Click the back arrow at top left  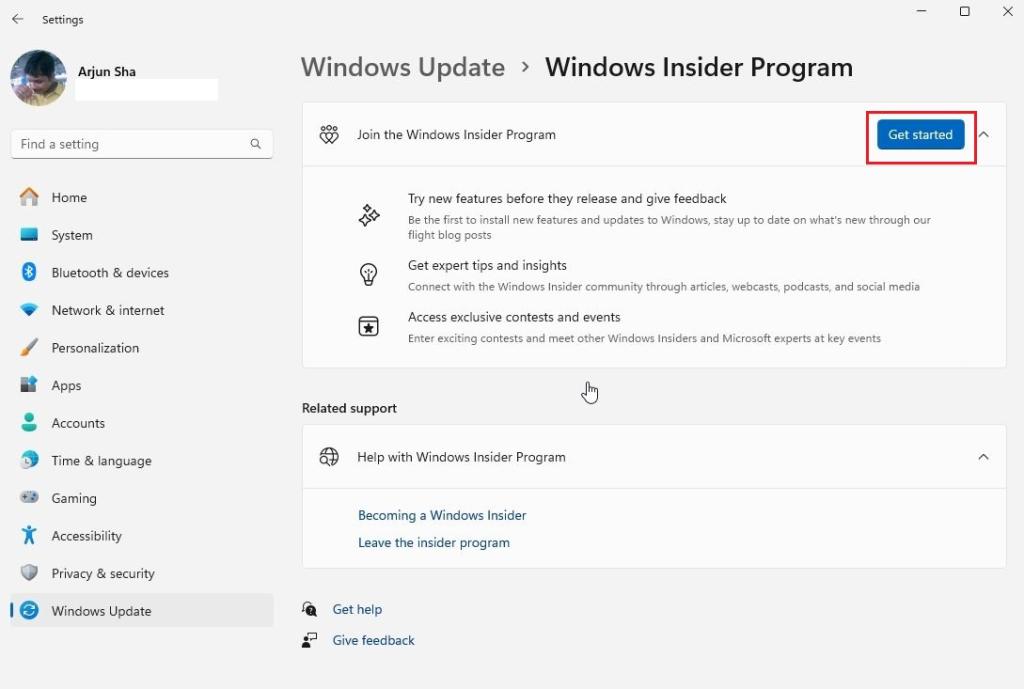(16, 18)
